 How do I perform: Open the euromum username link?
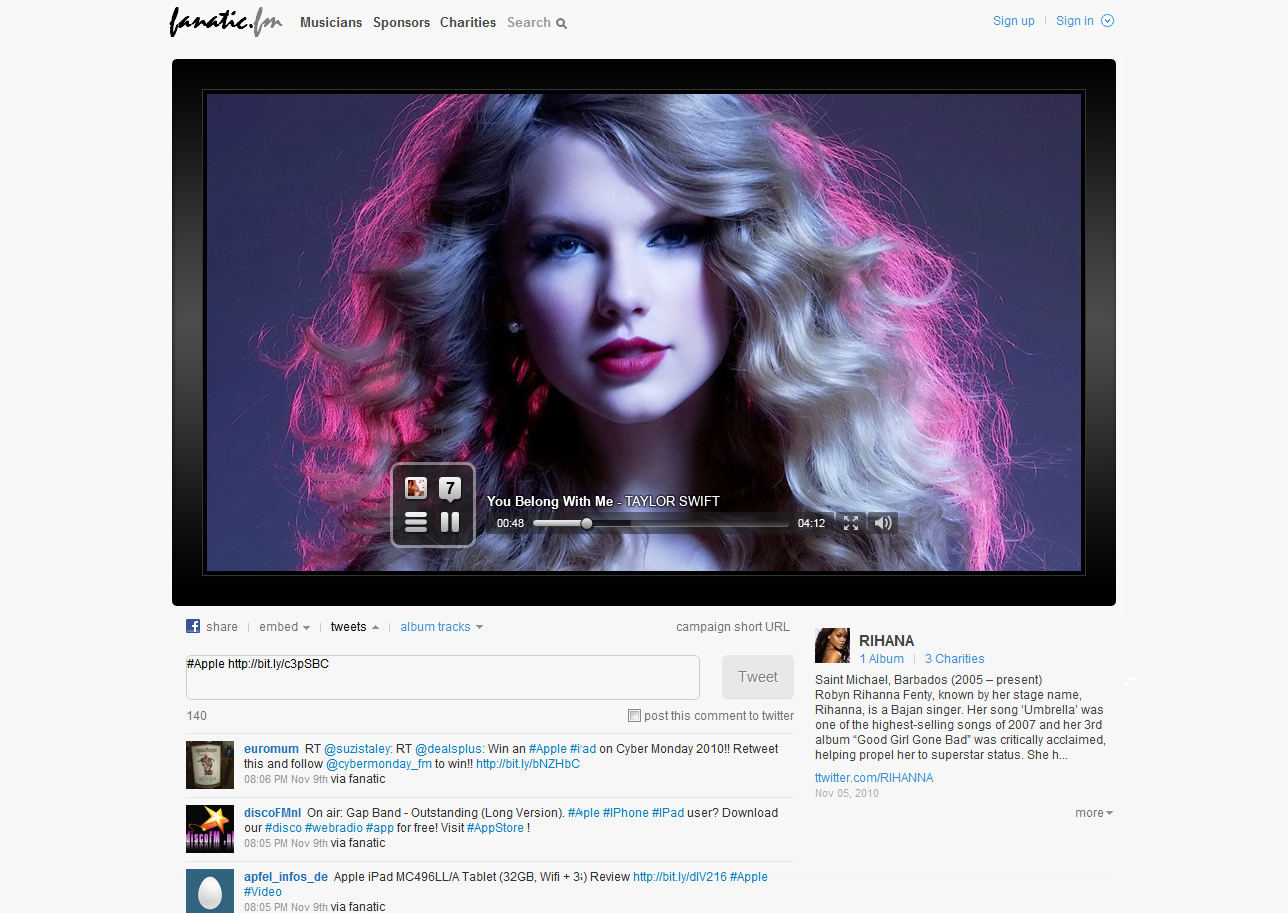click(x=271, y=749)
